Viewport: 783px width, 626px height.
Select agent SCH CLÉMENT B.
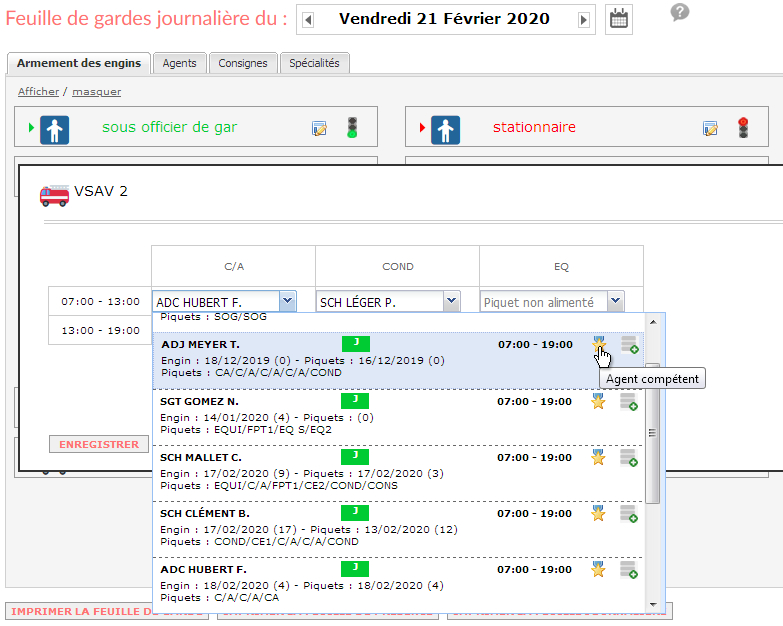(x=397, y=529)
